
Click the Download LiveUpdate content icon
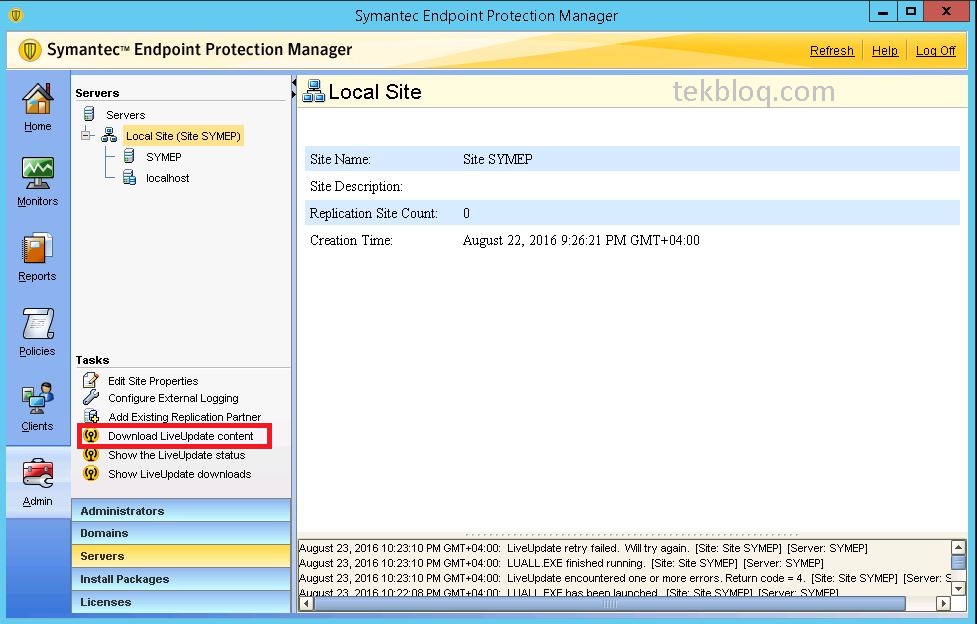91,436
